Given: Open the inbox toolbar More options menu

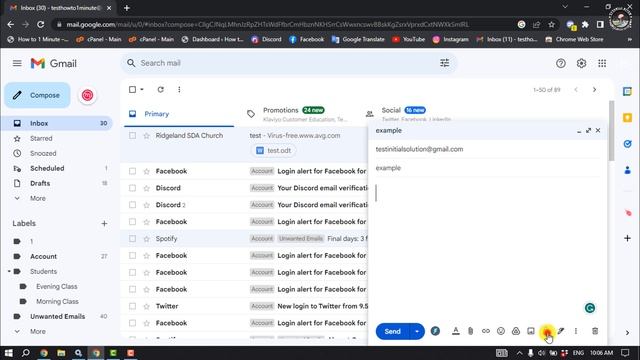Looking at the screenshot, I should click(179, 89).
